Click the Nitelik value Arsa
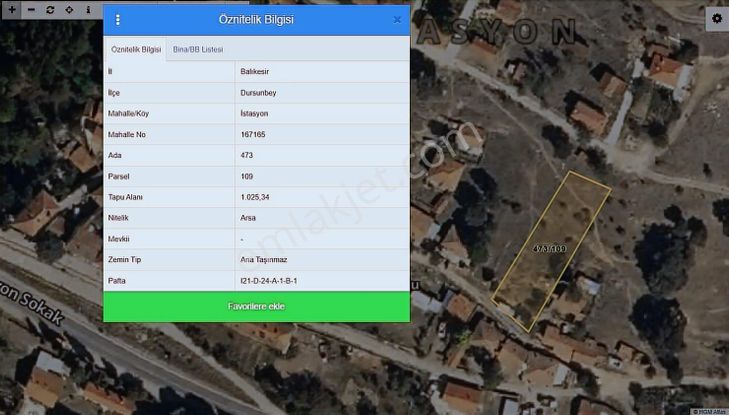Image resolution: width=729 pixels, height=415 pixels. [x=249, y=218]
